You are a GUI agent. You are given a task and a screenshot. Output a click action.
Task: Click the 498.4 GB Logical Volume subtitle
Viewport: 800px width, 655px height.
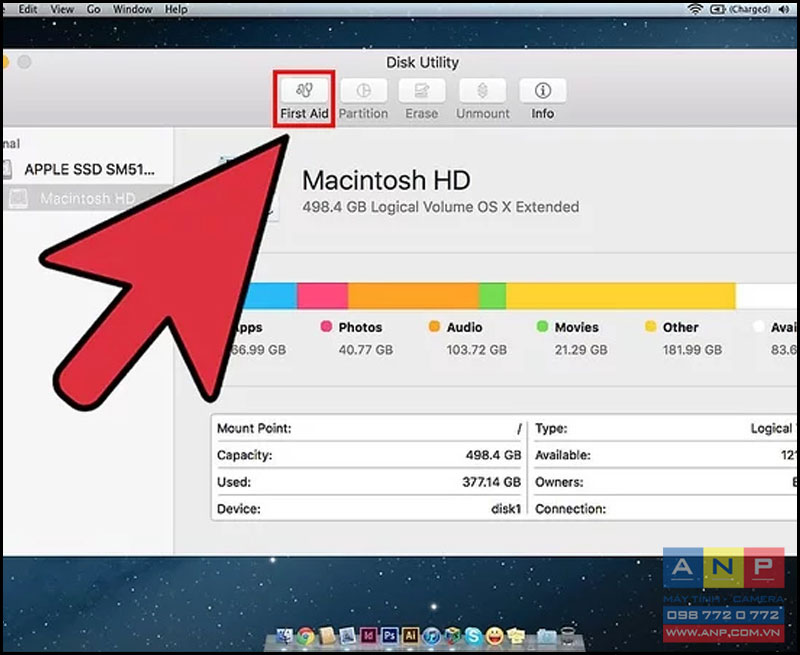coord(441,207)
